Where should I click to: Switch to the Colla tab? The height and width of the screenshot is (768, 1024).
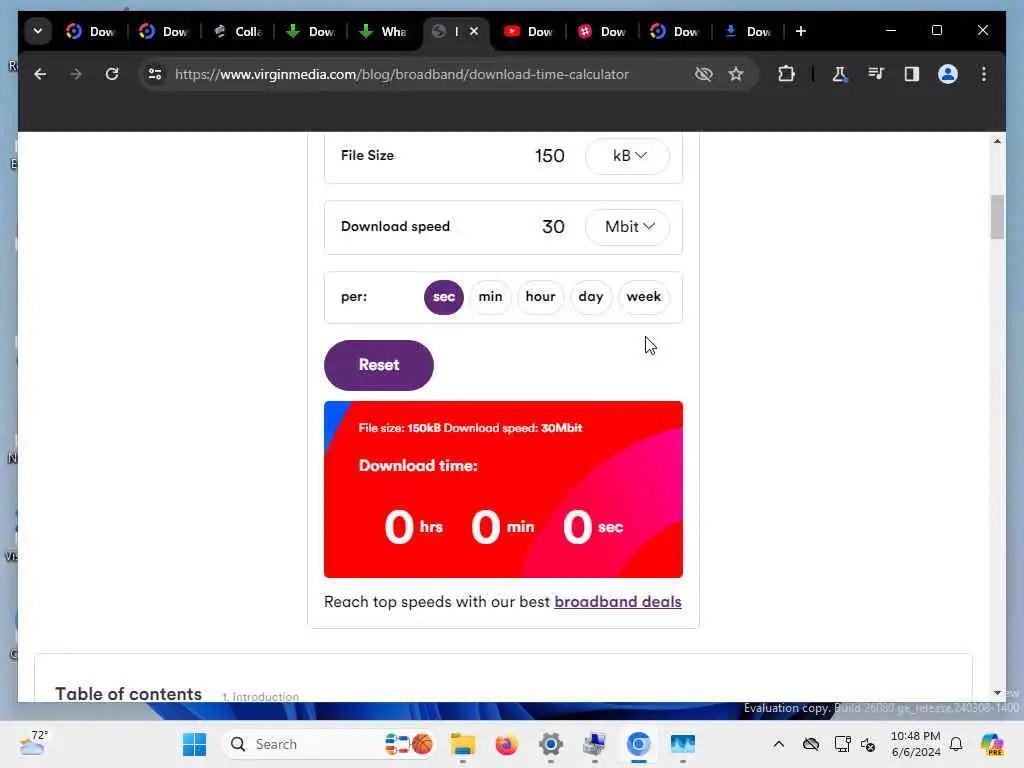tap(238, 31)
